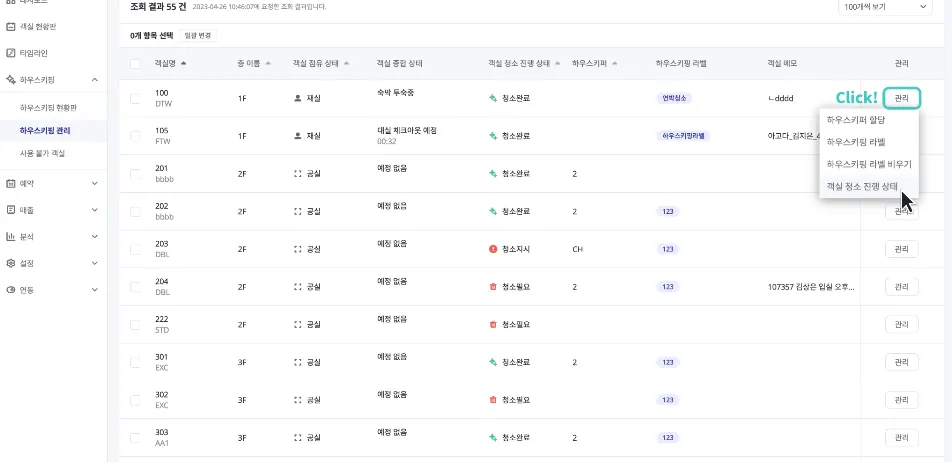
Task: Click the 타임라인 sidebar icon
Action: (11, 52)
